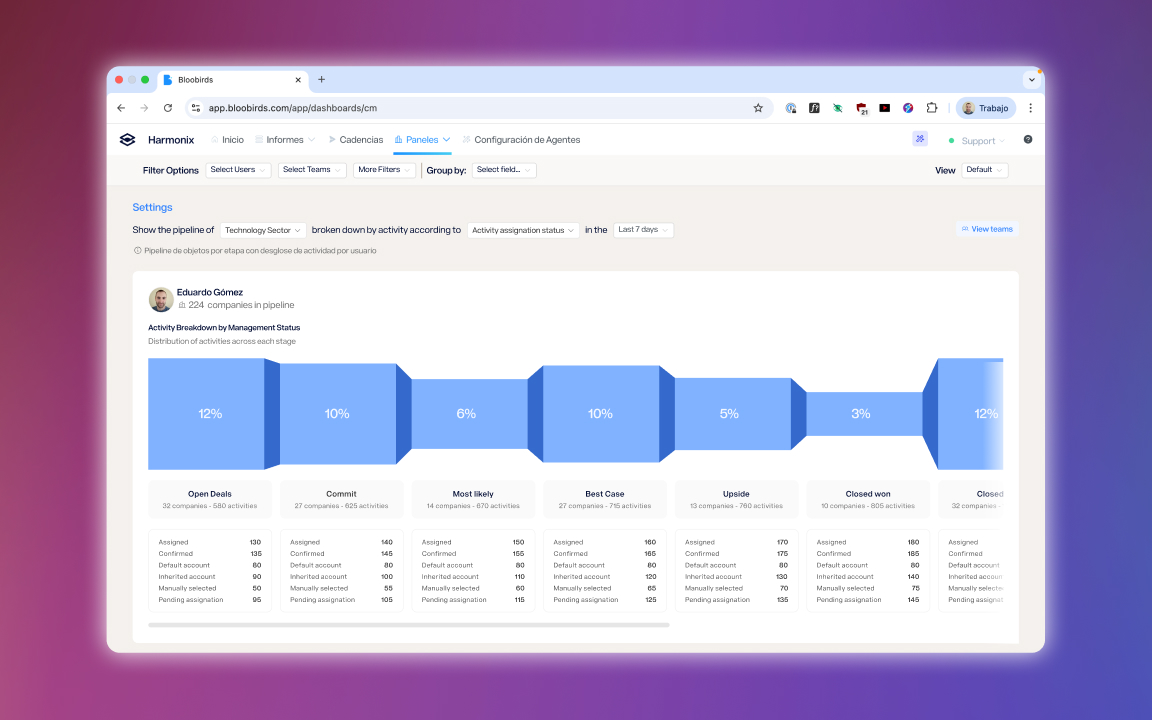This screenshot has height=720, width=1152.
Task: Expand the More Filters dropdown
Action: 384,170
